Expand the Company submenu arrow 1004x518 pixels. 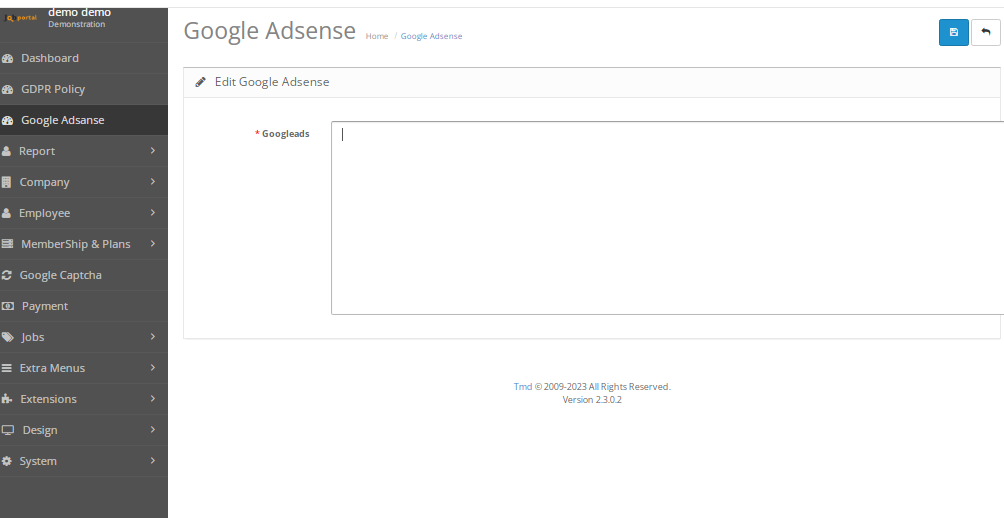(153, 182)
